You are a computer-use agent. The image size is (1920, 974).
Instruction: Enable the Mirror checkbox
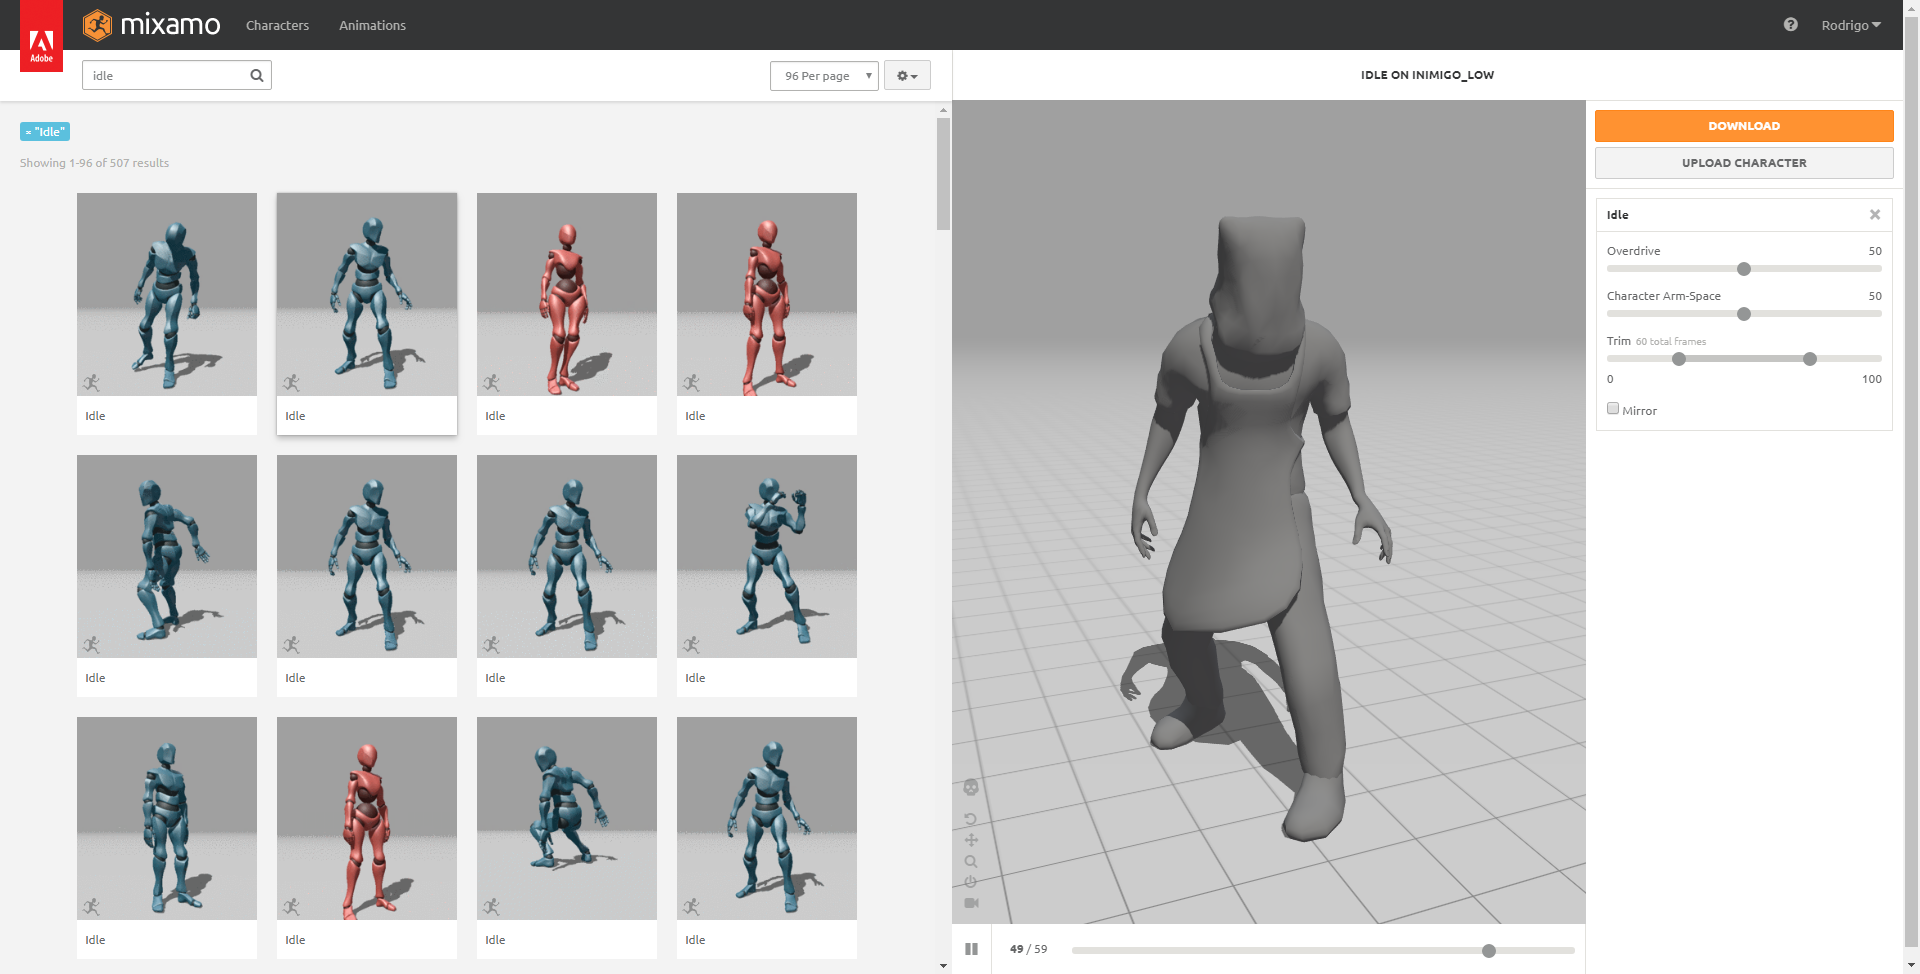click(1613, 409)
